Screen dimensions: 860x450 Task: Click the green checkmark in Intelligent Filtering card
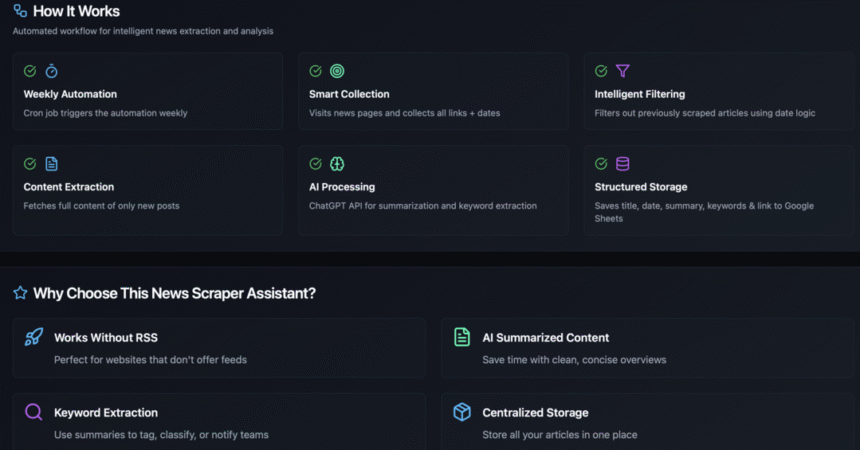tap(601, 71)
